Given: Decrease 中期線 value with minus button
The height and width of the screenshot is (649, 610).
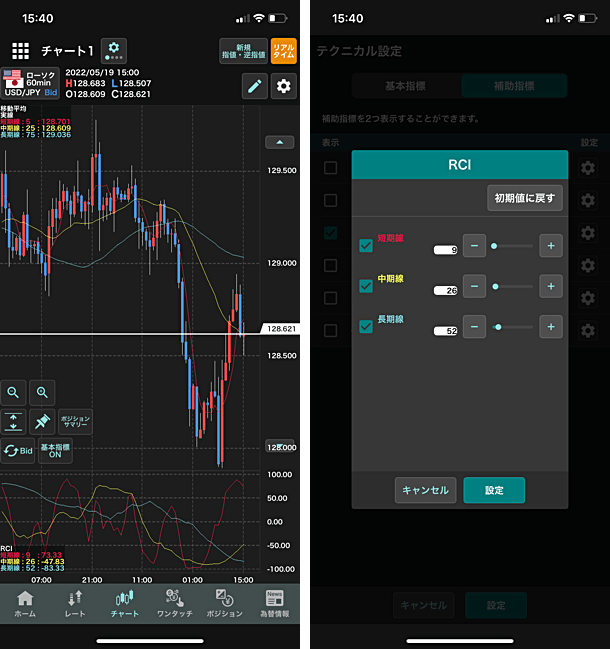Looking at the screenshot, I should [474, 286].
